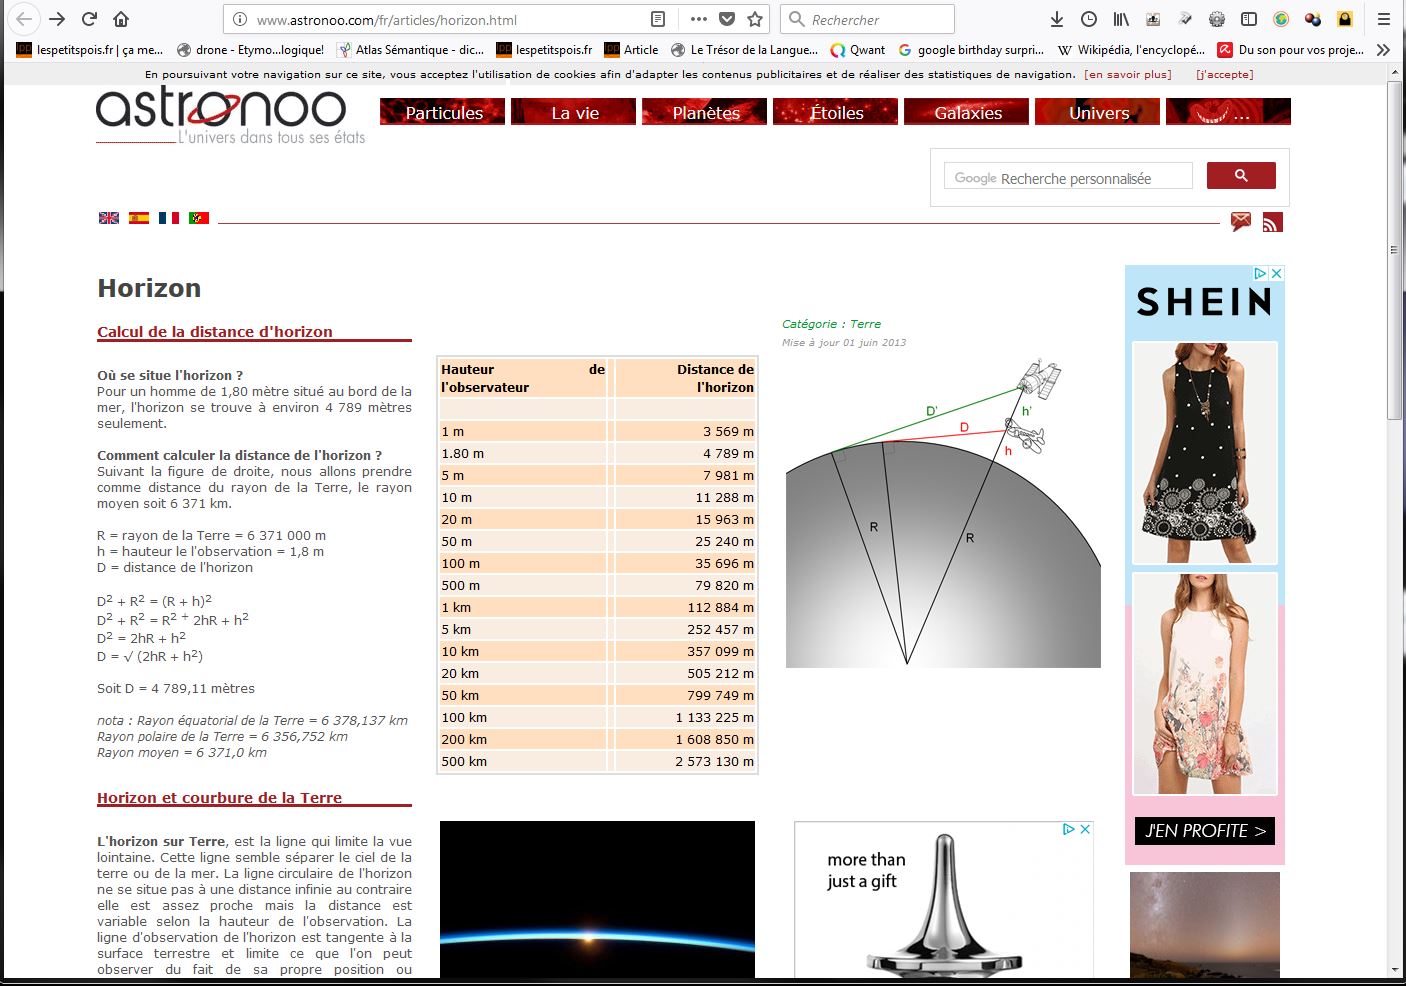Open the page actions three-dot menu
Screen dimensions: 1406x986
pyautogui.click(x=698, y=19)
